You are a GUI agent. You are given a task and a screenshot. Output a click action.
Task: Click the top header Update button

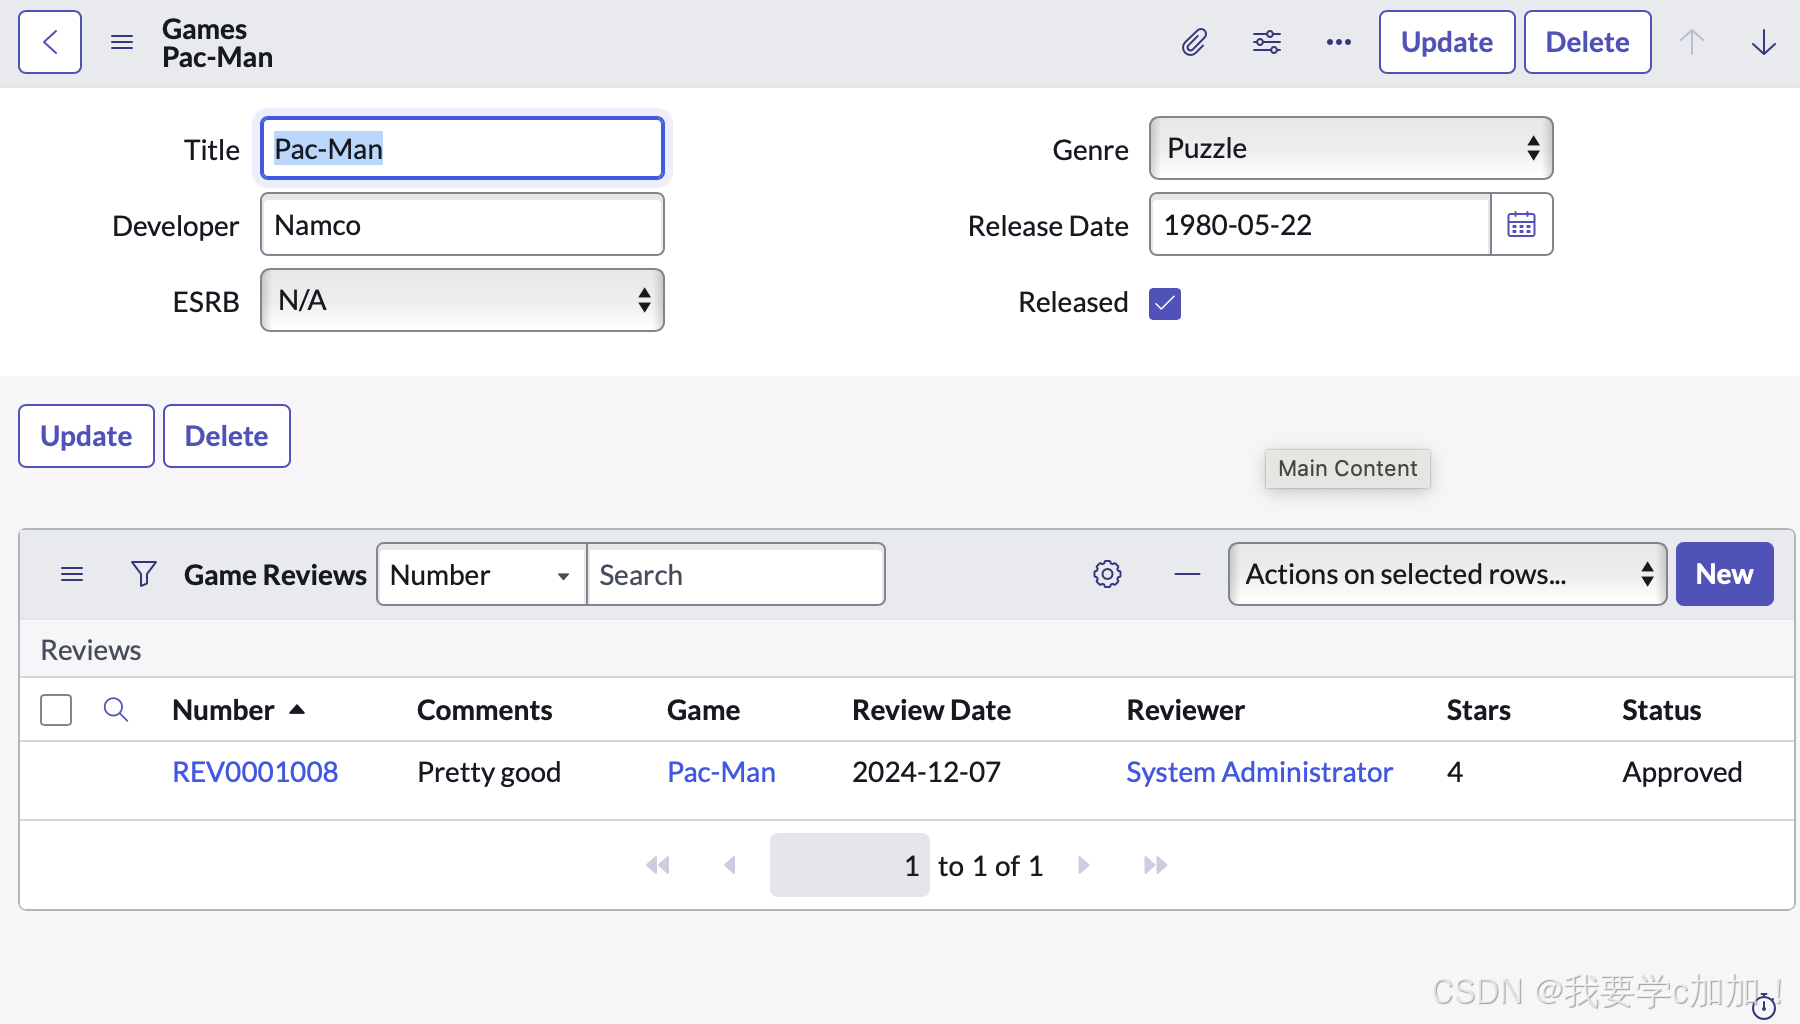[1447, 42]
